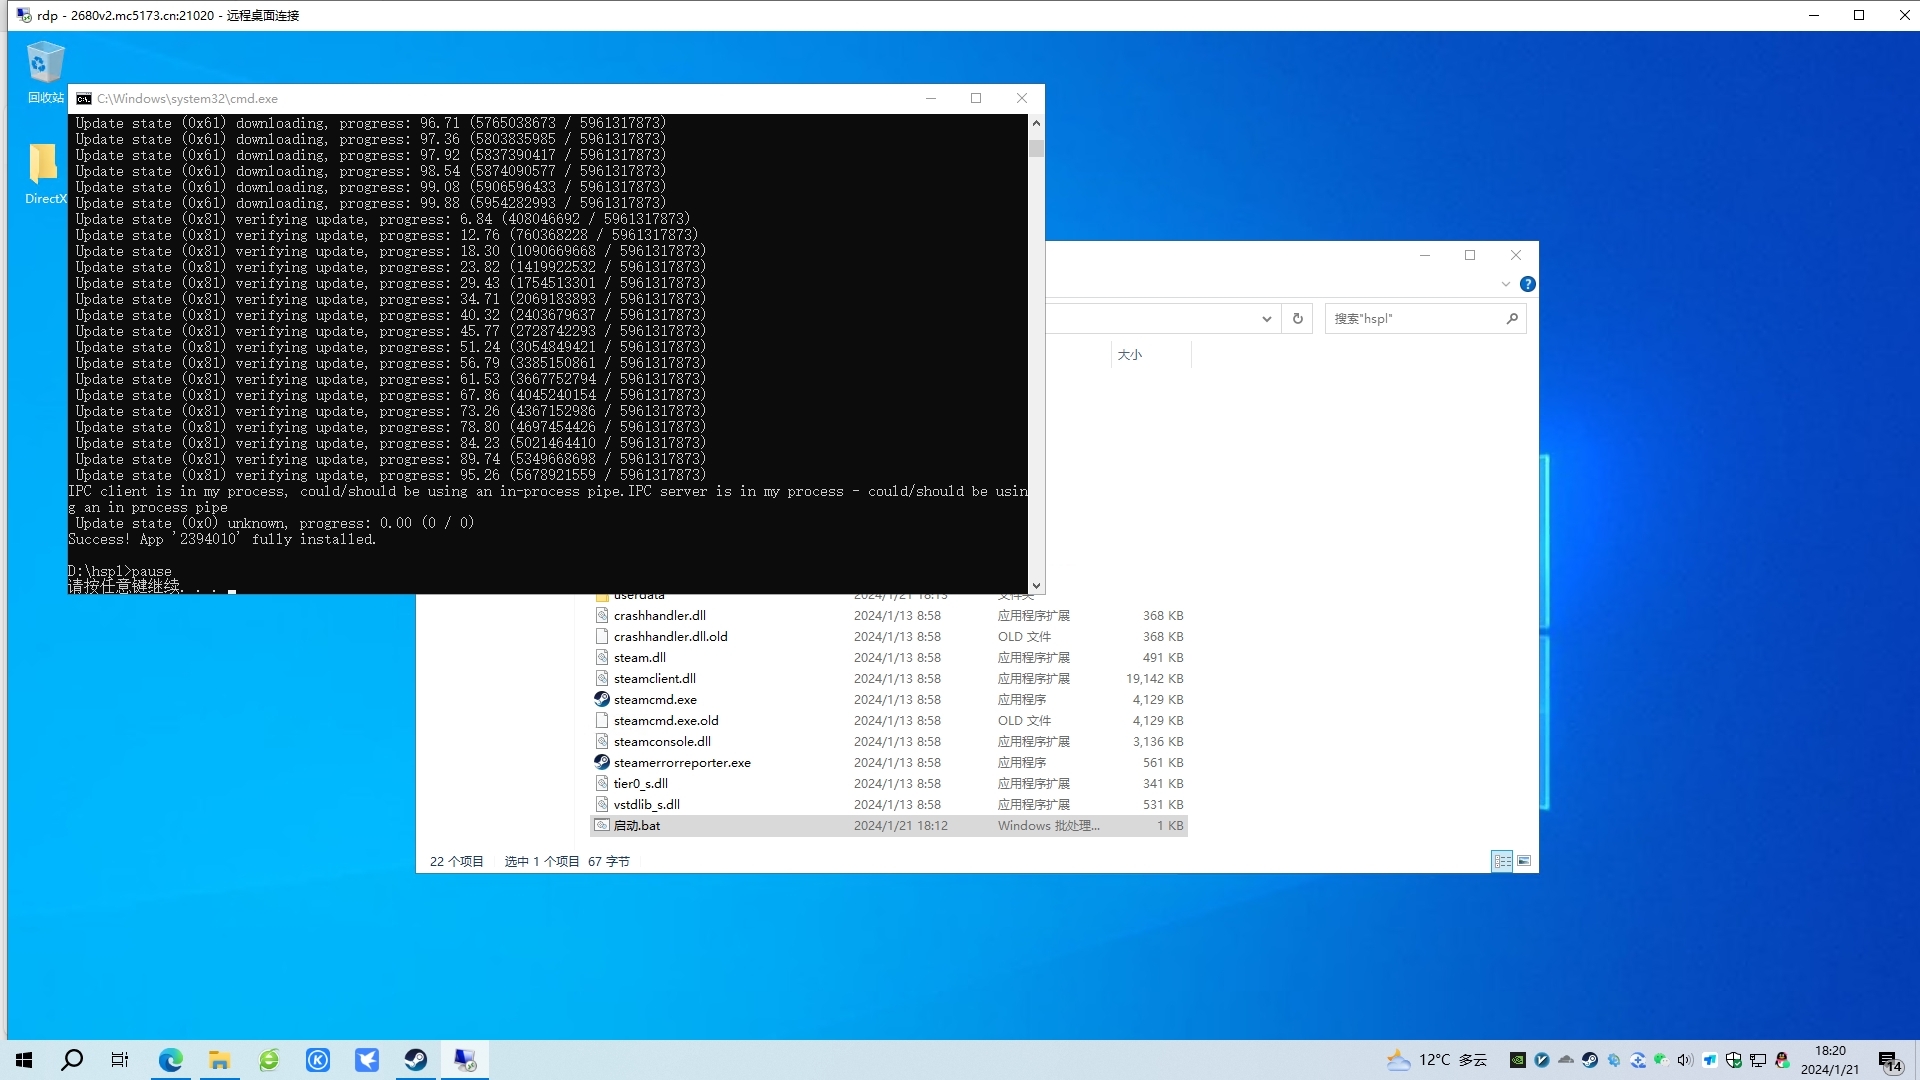The image size is (1920, 1080).
Task: Click the search magnifier in Explorer search box
Action: 1511,319
